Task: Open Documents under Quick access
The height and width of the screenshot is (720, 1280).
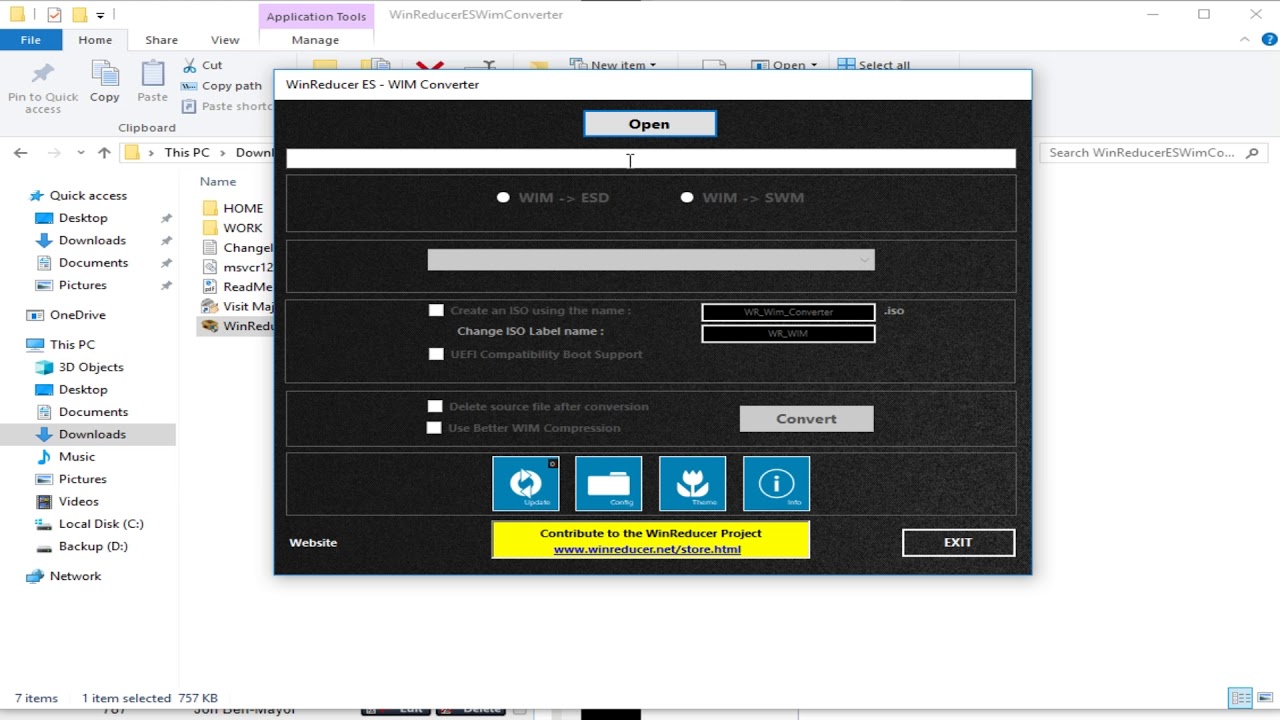Action: pos(93,263)
